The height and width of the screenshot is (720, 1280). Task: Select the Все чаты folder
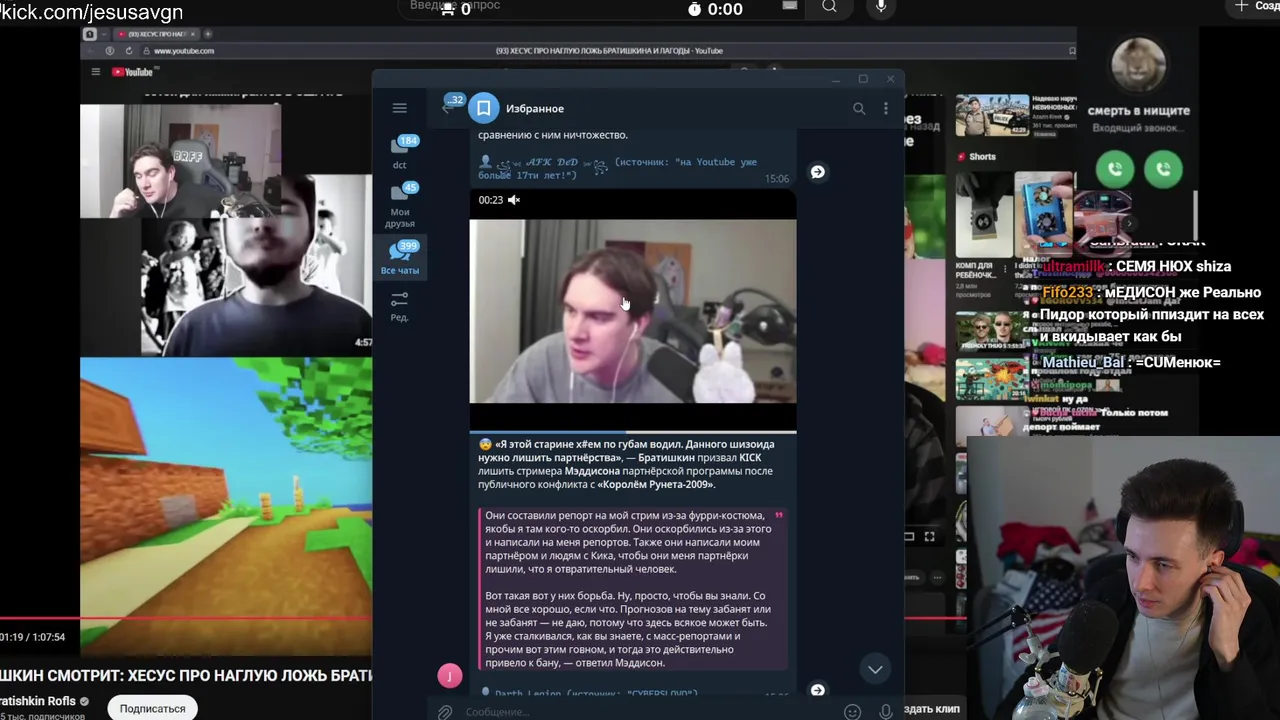(x=400, y=258)
